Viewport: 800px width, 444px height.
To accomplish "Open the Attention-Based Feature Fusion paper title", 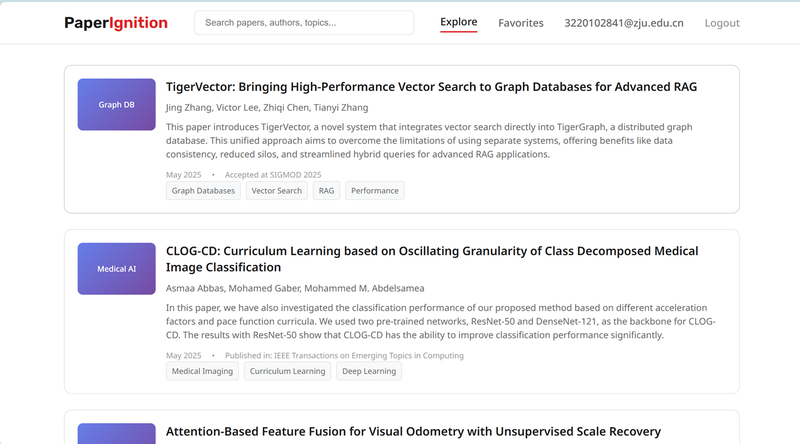I will pos(413,432).
